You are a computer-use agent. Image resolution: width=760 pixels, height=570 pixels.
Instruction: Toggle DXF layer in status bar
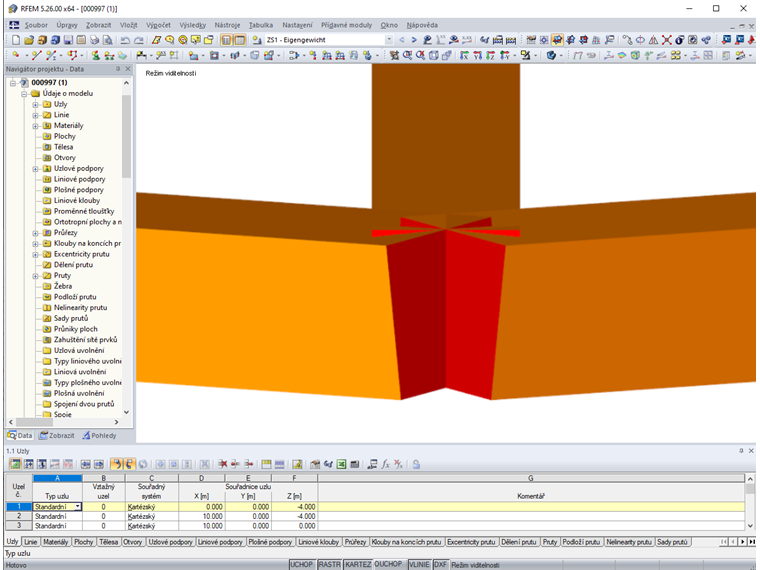(440, 565)
